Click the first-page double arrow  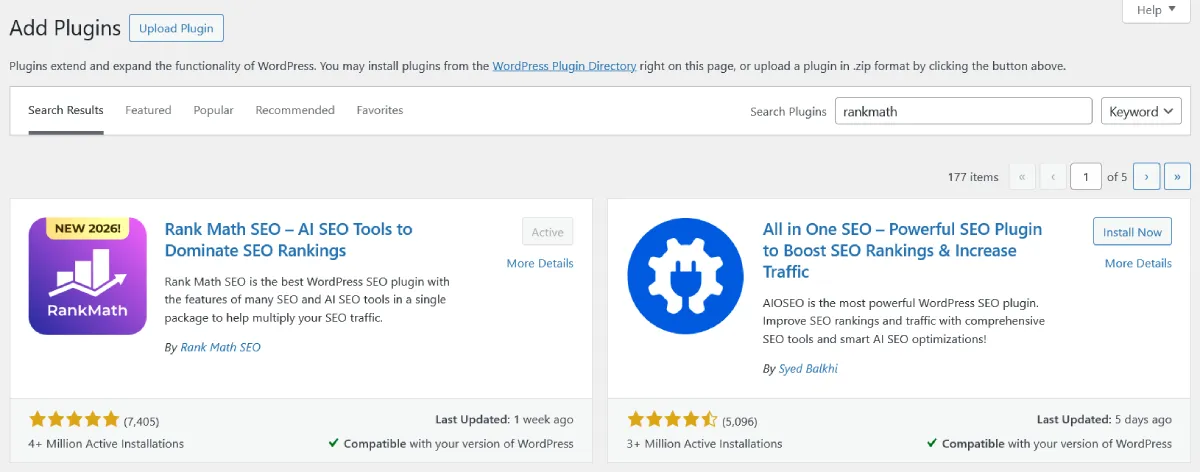[x=1022, y=177]
